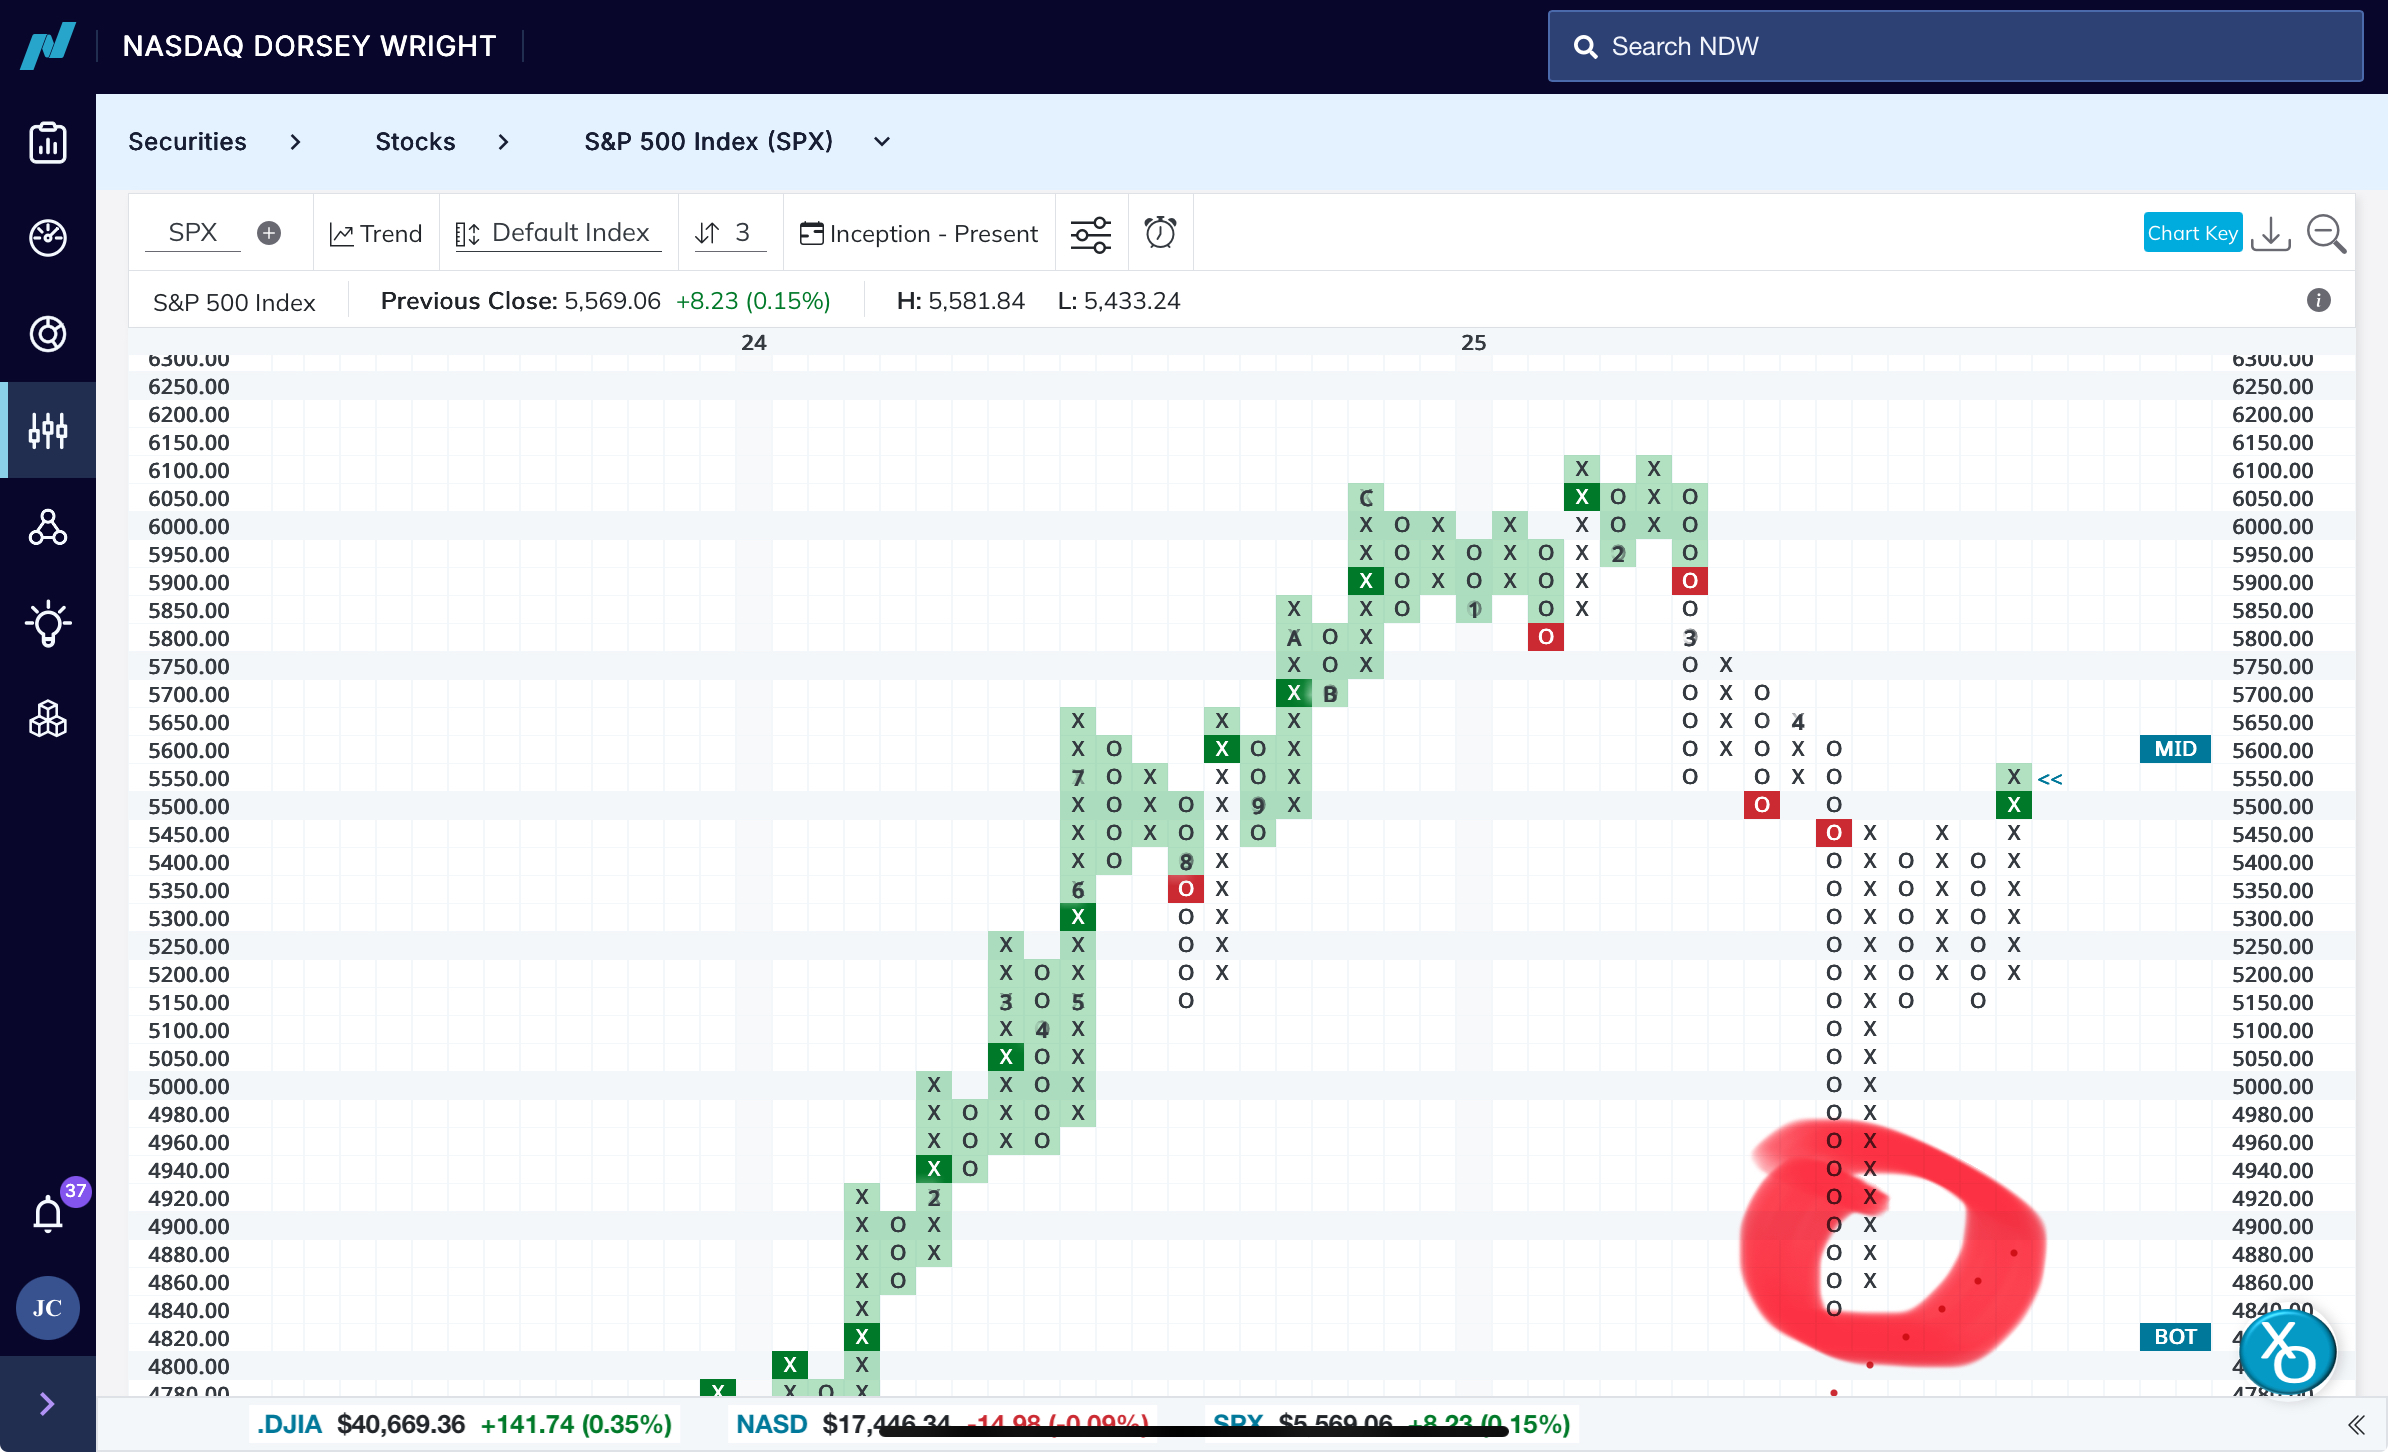This screenshot has width=2388, height=1452.
Task: Expand sidebar with bottom arrow
Action: click(x=47, y=1404)
